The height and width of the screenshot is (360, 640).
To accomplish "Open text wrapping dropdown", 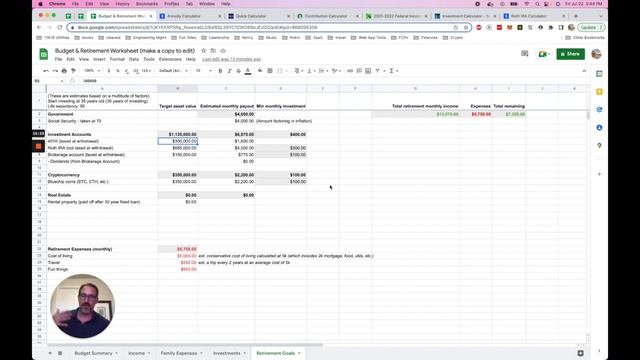I will (323, 71).
